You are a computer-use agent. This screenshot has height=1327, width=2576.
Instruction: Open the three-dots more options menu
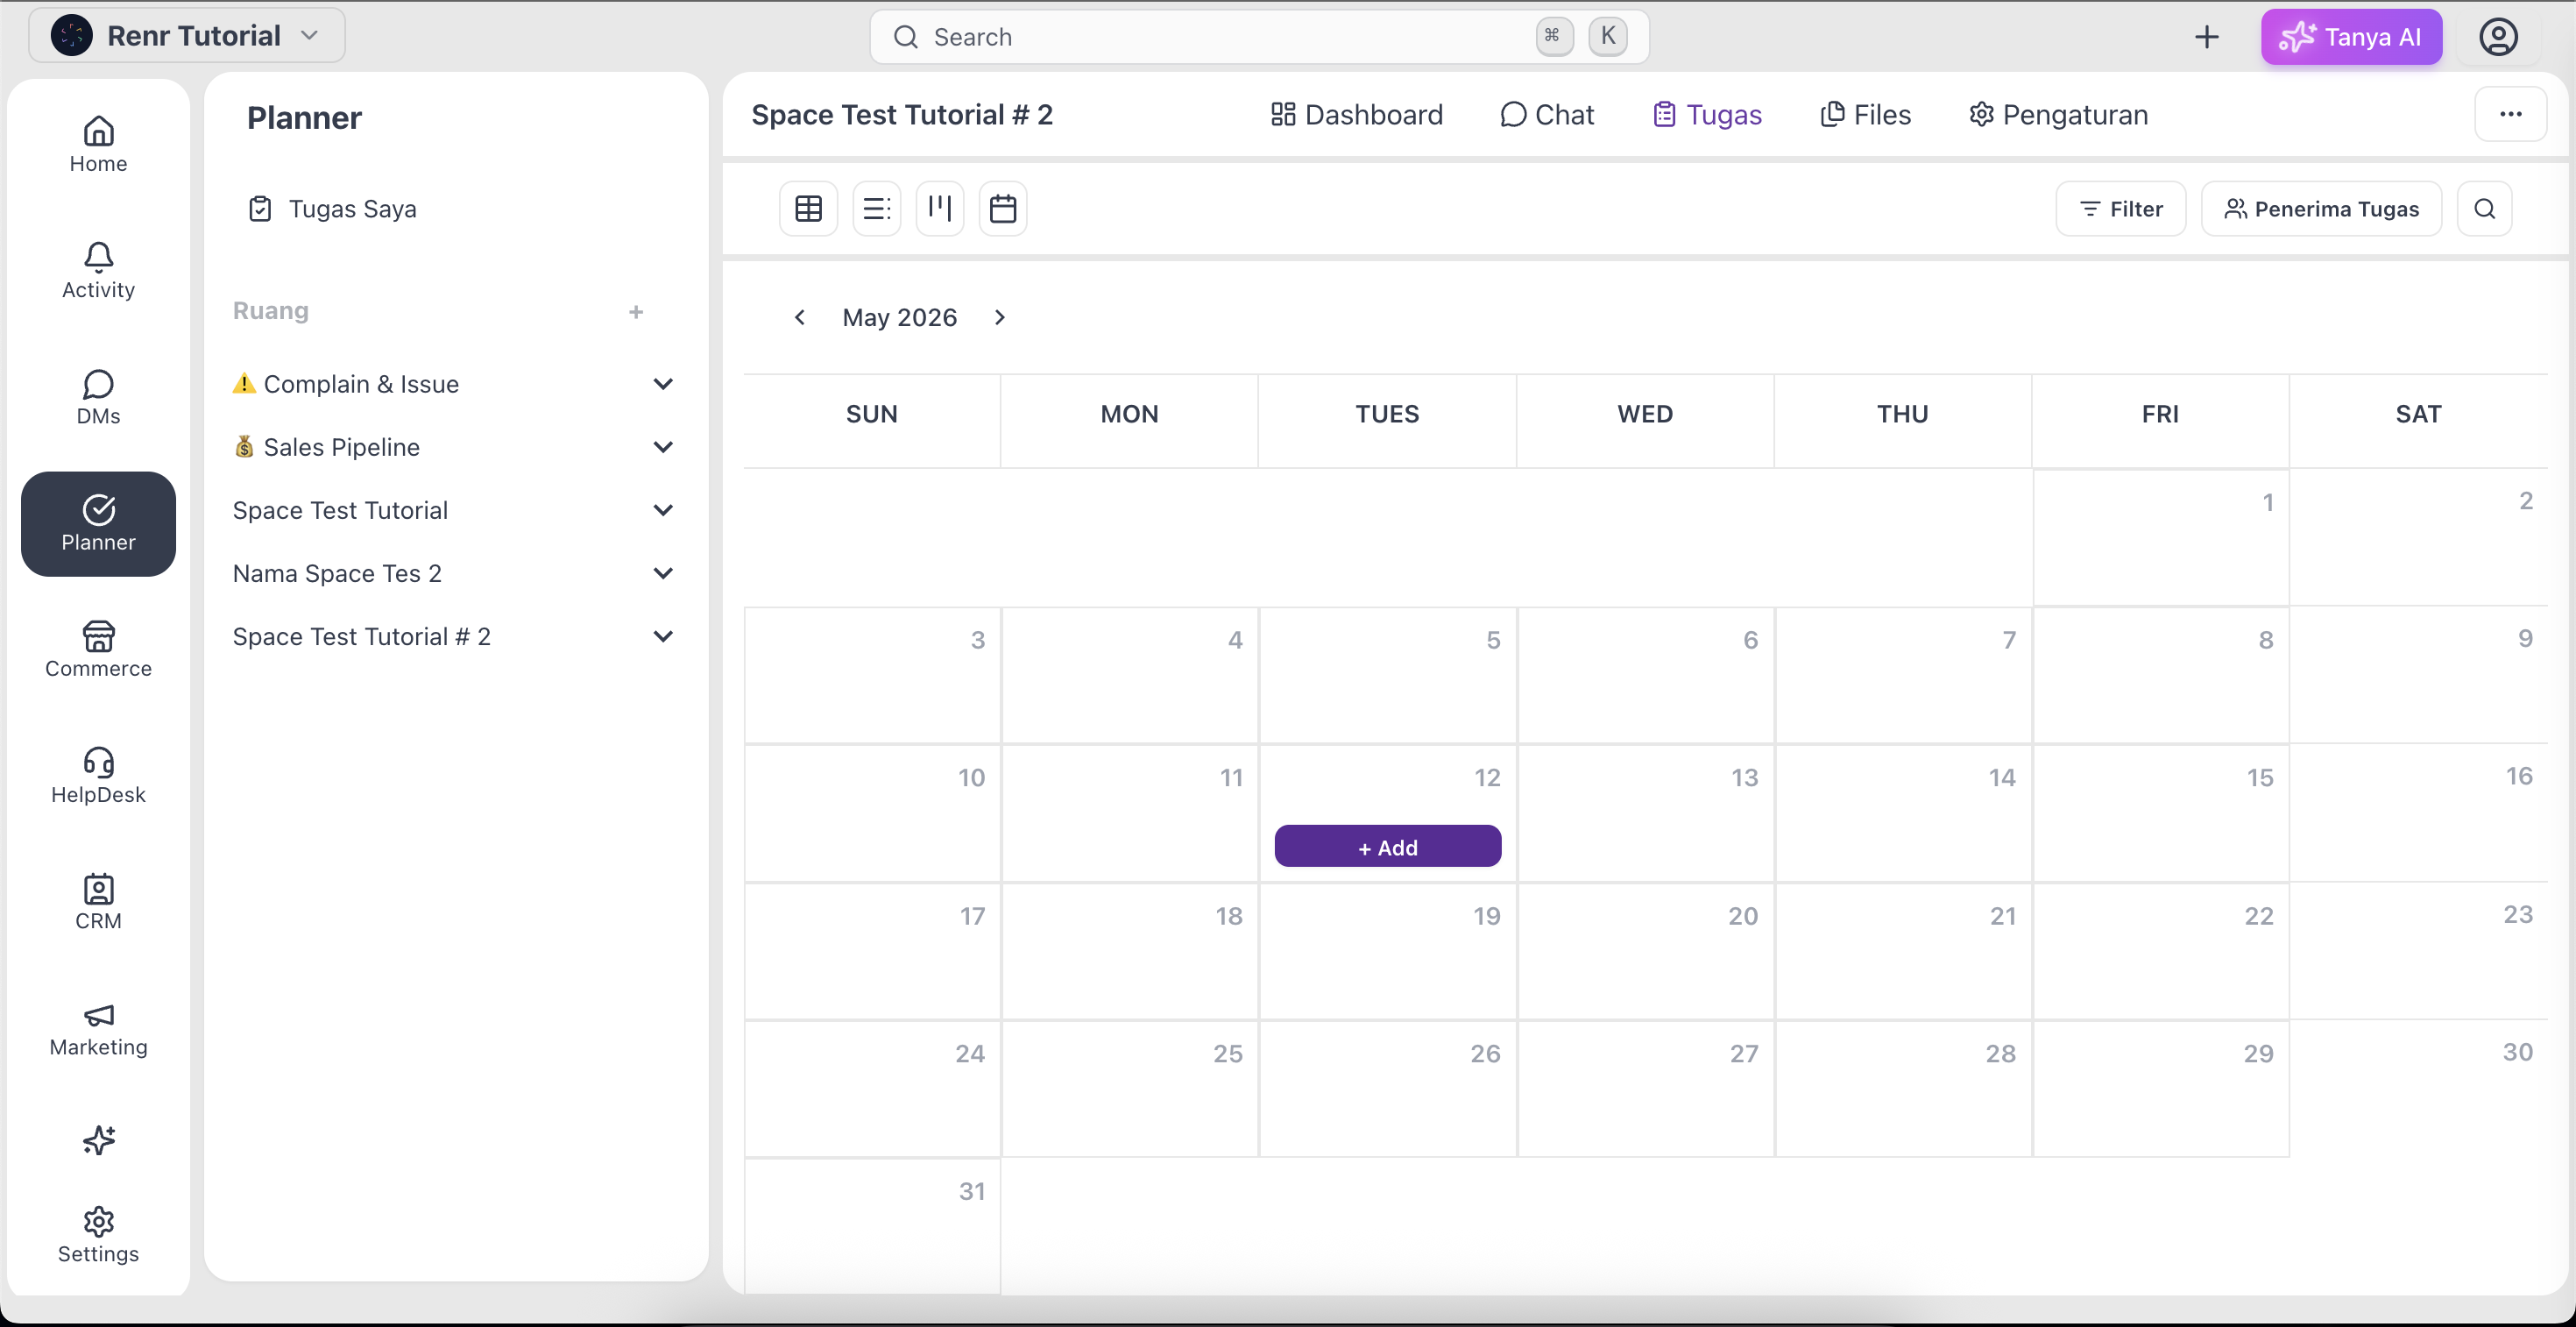2510,114
